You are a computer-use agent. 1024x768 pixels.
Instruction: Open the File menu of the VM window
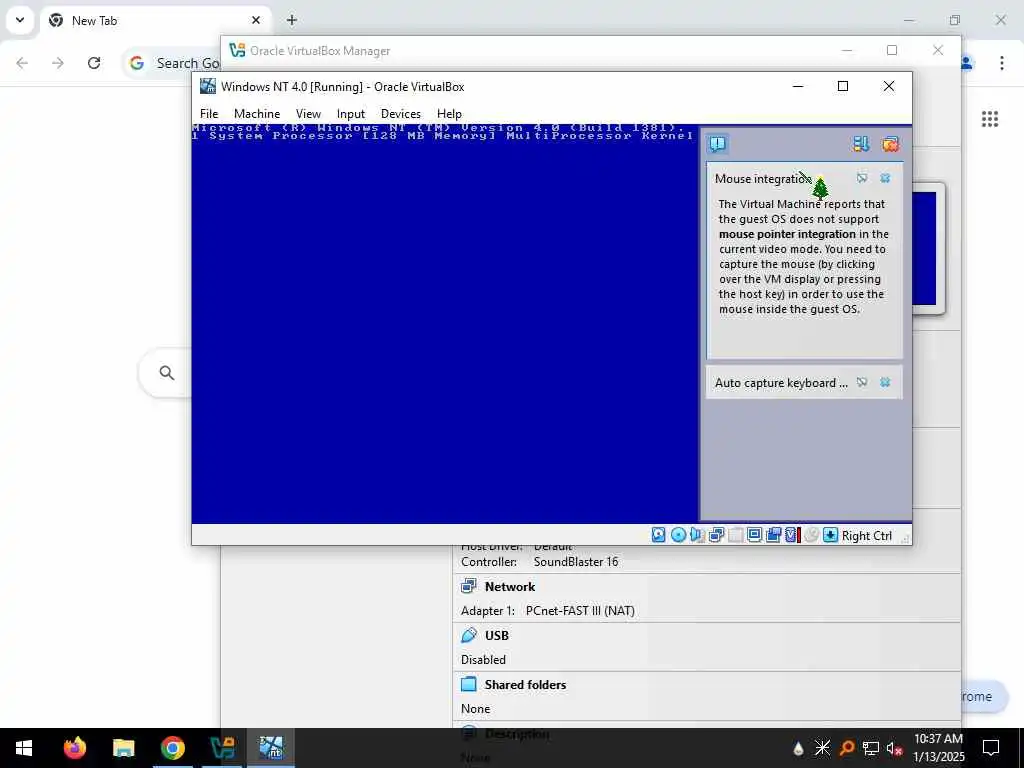[x=209, y=114]
